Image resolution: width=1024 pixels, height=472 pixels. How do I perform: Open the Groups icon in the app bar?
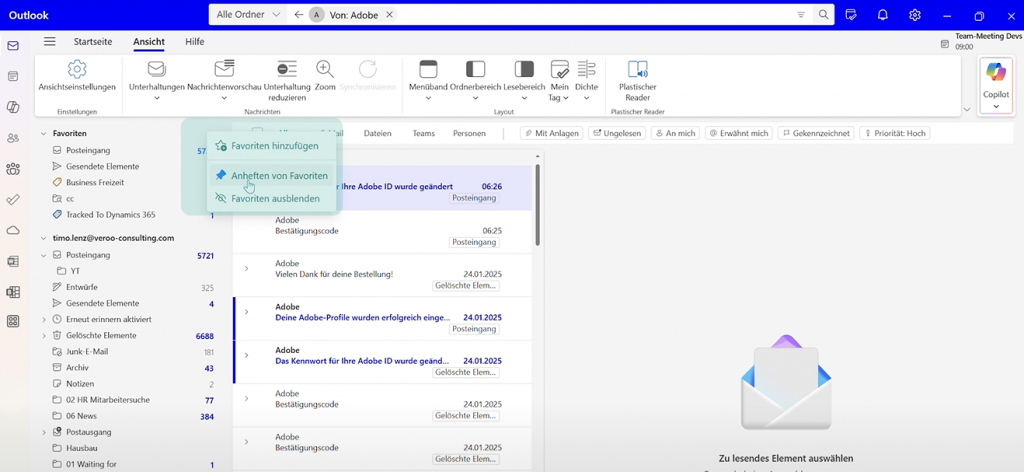click(13, 169)
